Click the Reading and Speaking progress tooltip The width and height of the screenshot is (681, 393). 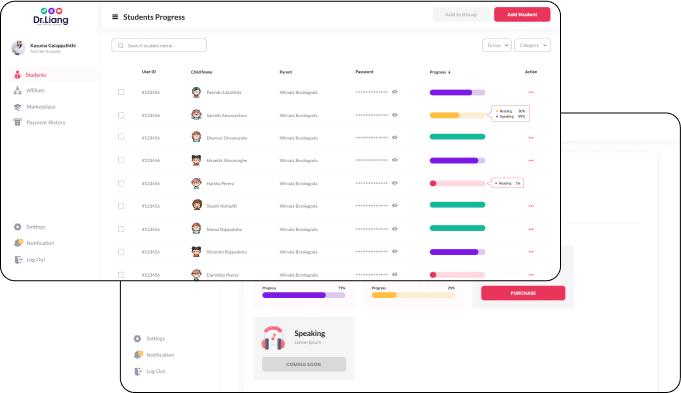pos(510,113)
